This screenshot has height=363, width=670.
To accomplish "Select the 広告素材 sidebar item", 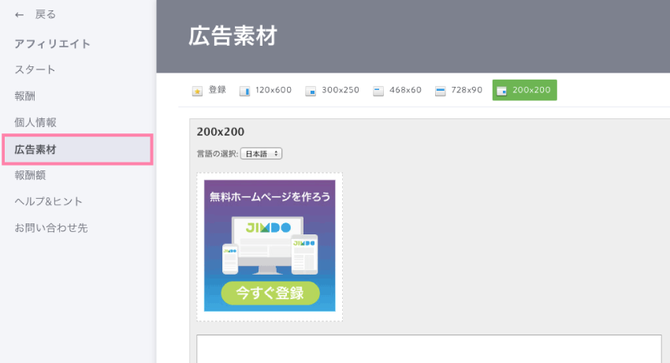I will tap(77, 149).
